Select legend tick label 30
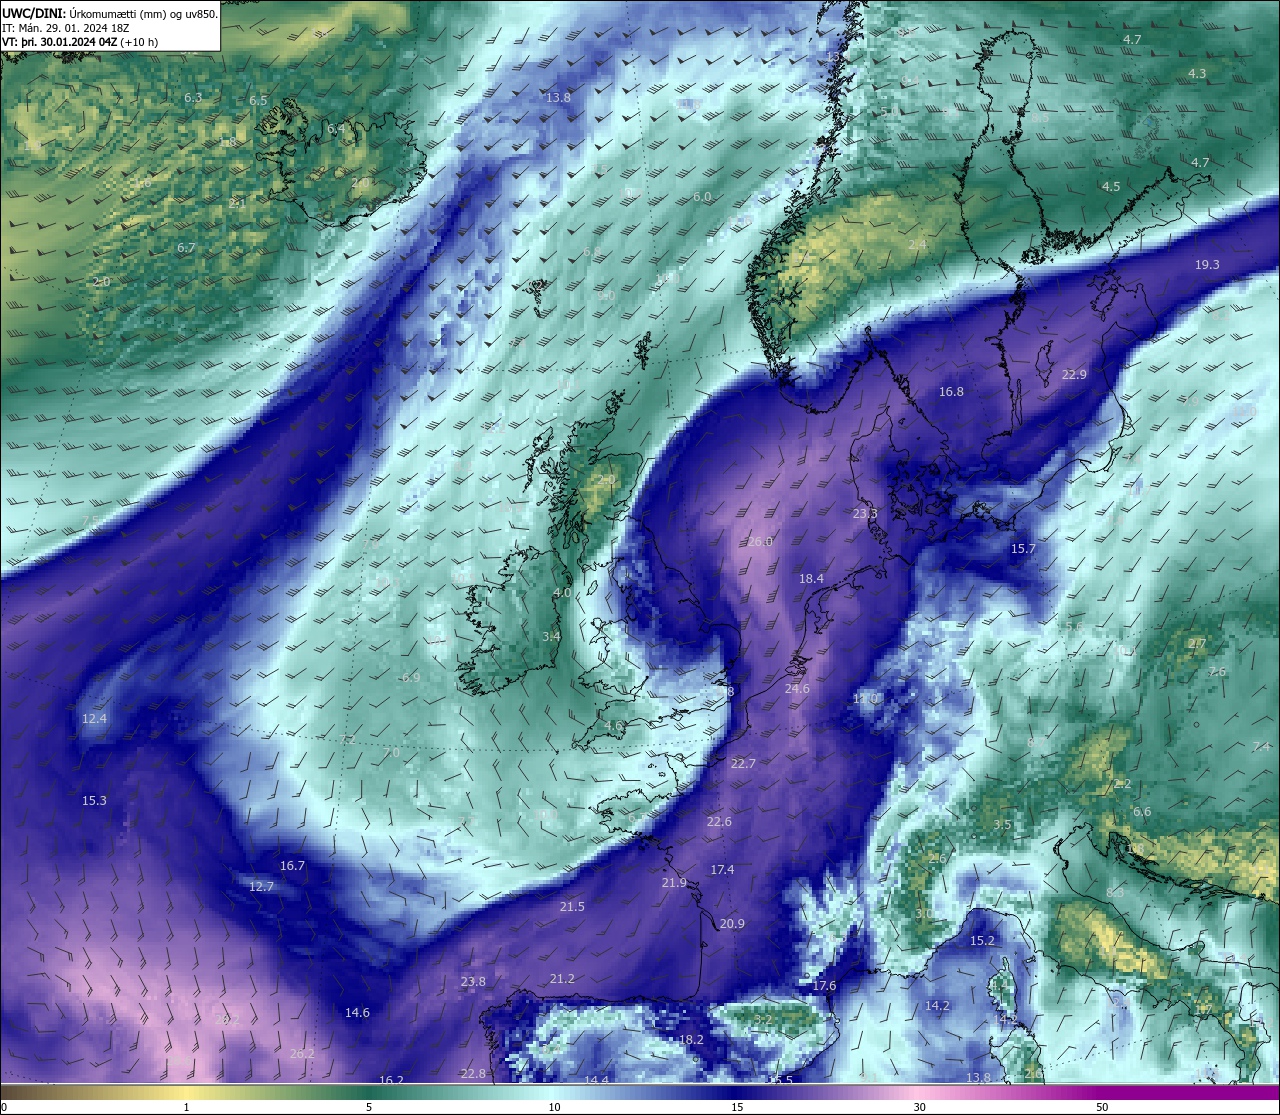The height and width of the screenshot is (1115, 1280). pos(919,1107)
